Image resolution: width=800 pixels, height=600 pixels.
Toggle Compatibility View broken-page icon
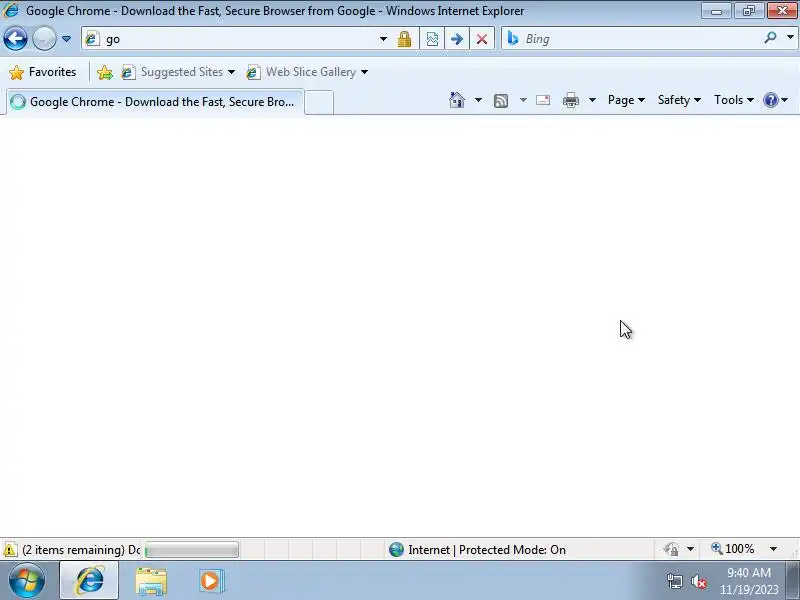[x=432, y=39]
